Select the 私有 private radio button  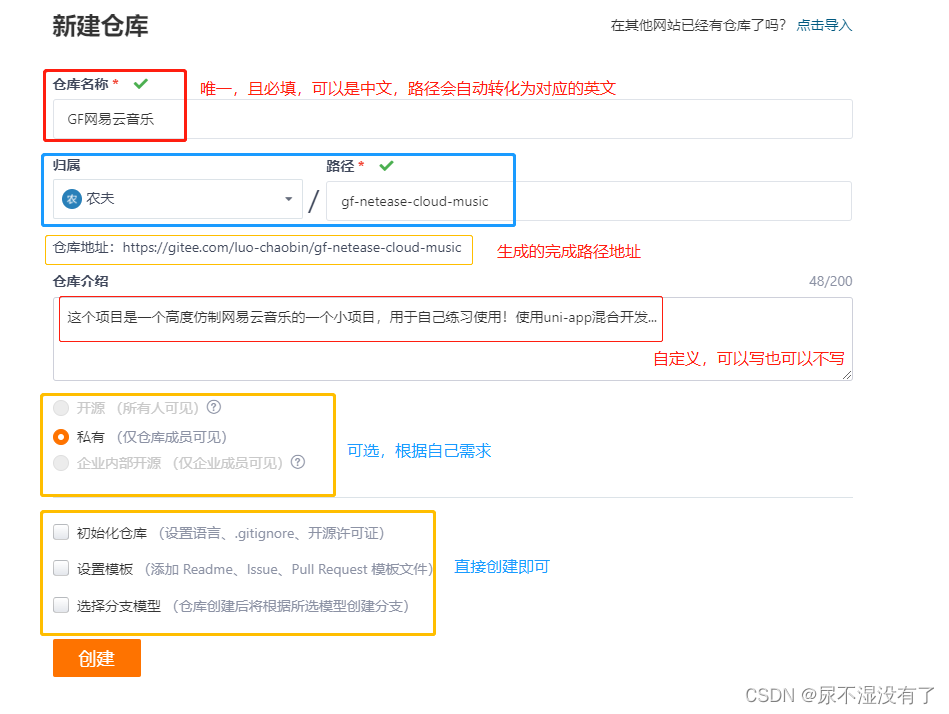pyautogui.click(x=61, y=437)
